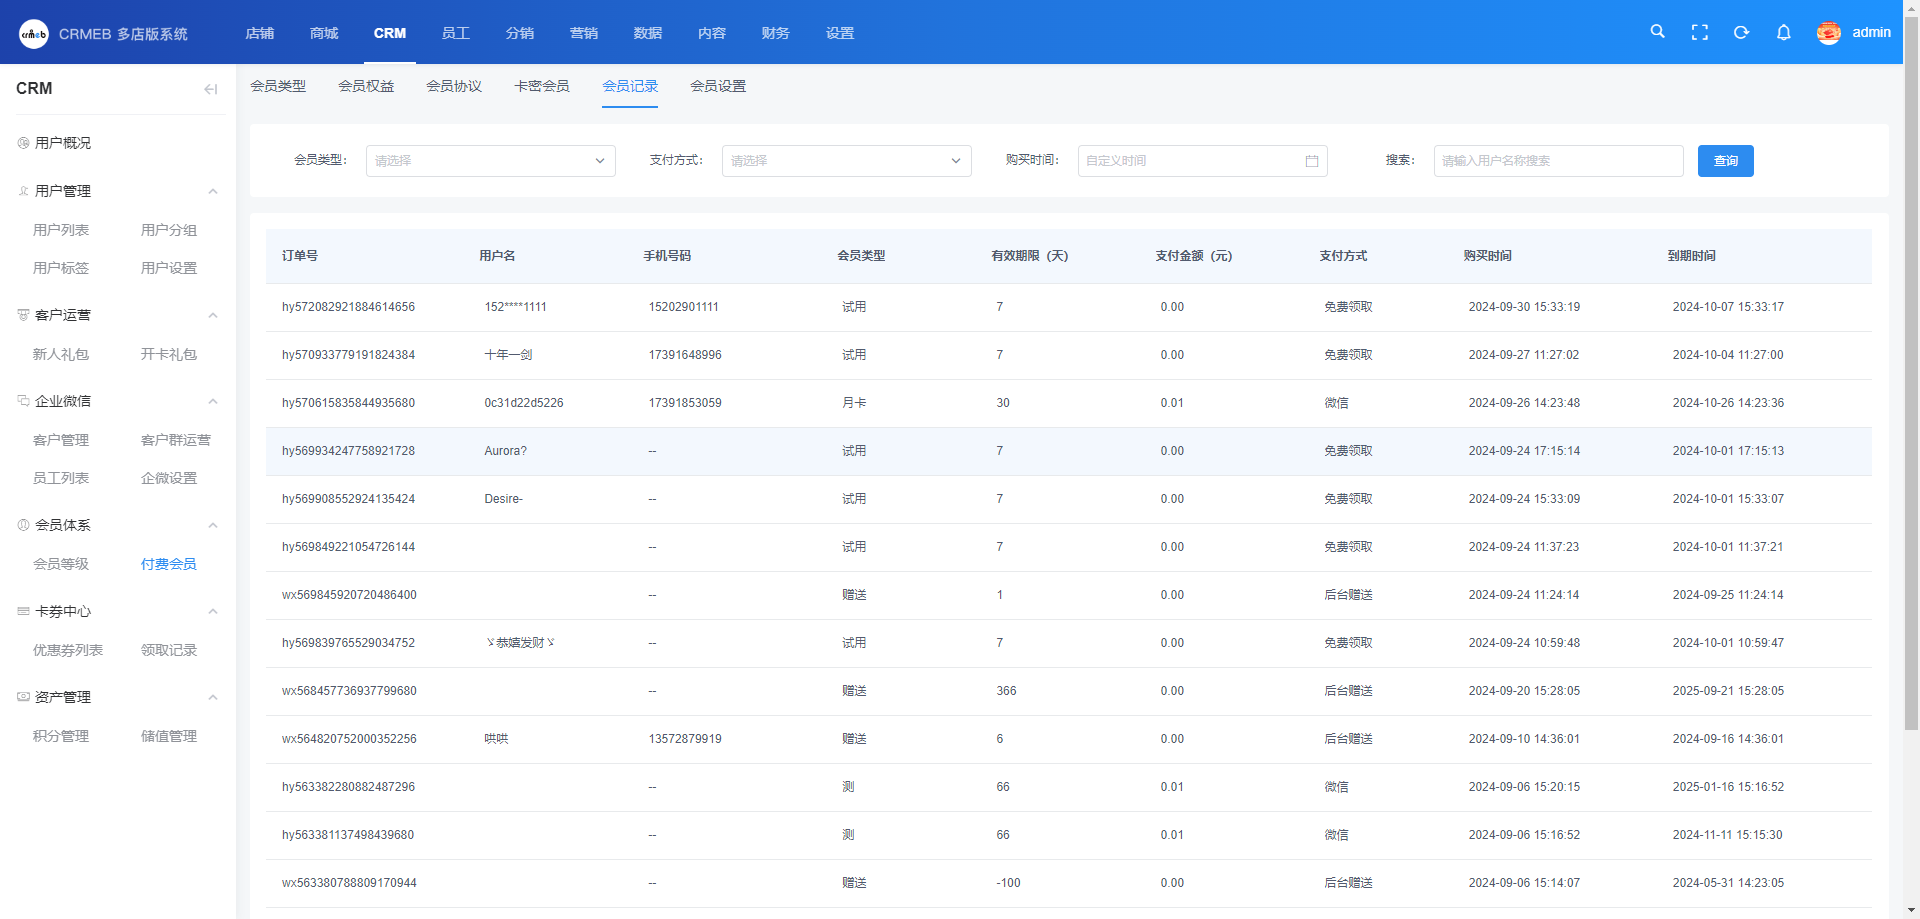The image size is (1920, 919).
Task: Switch to the 卡密会员 tab
Action: coord(541,86)
